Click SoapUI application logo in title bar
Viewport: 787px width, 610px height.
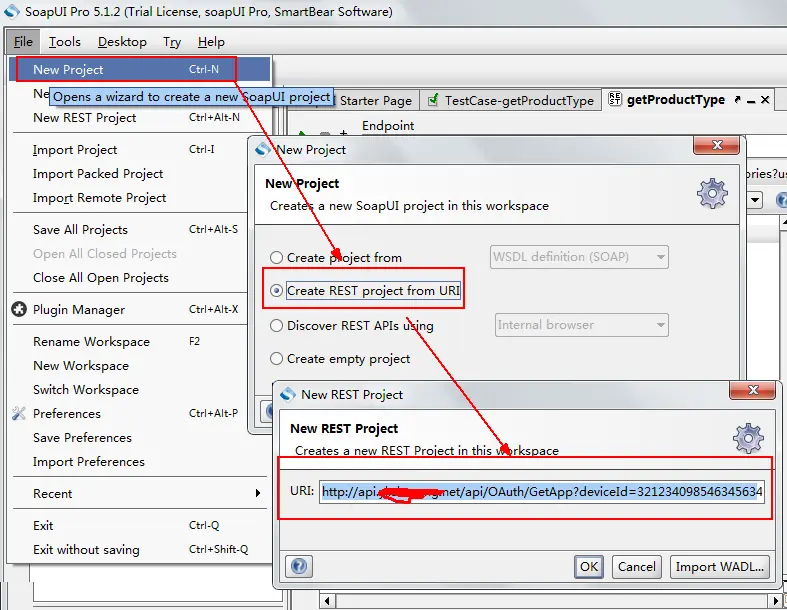[12, 11]
